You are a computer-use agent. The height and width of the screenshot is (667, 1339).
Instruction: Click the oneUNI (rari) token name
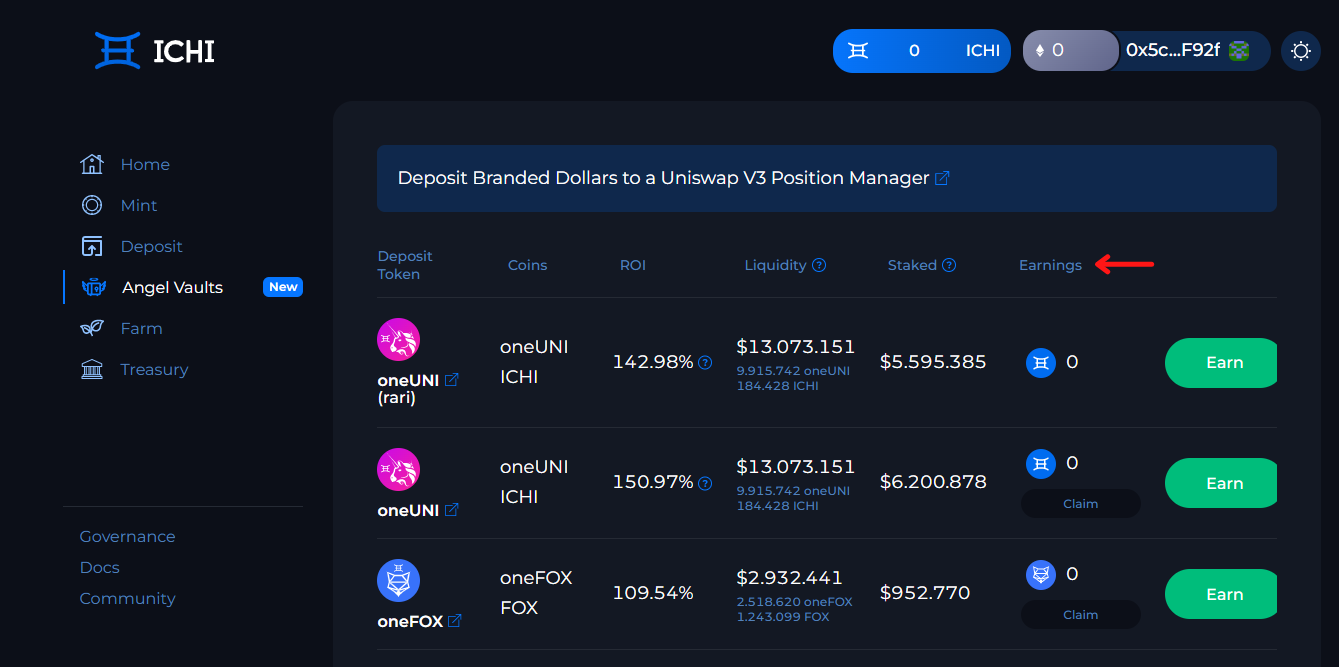click(x=409, y=389)
